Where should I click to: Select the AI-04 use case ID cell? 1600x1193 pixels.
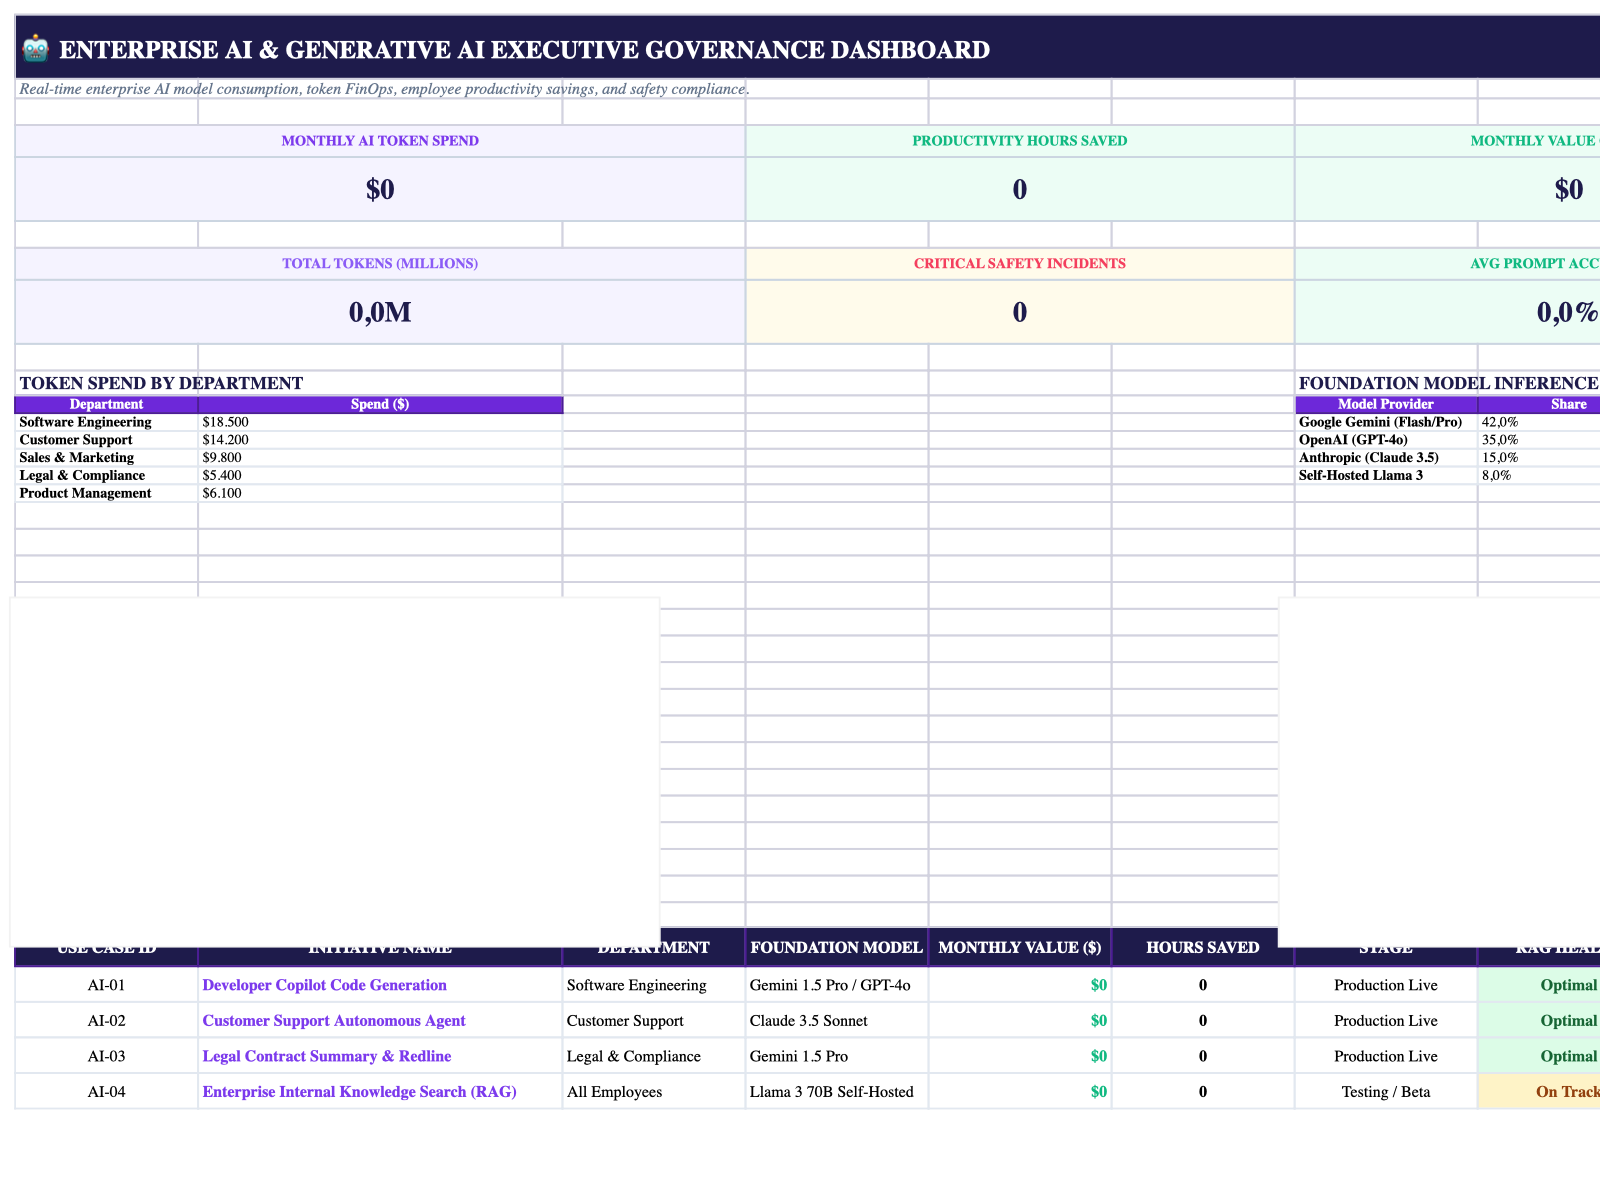tap(106, 1092)
